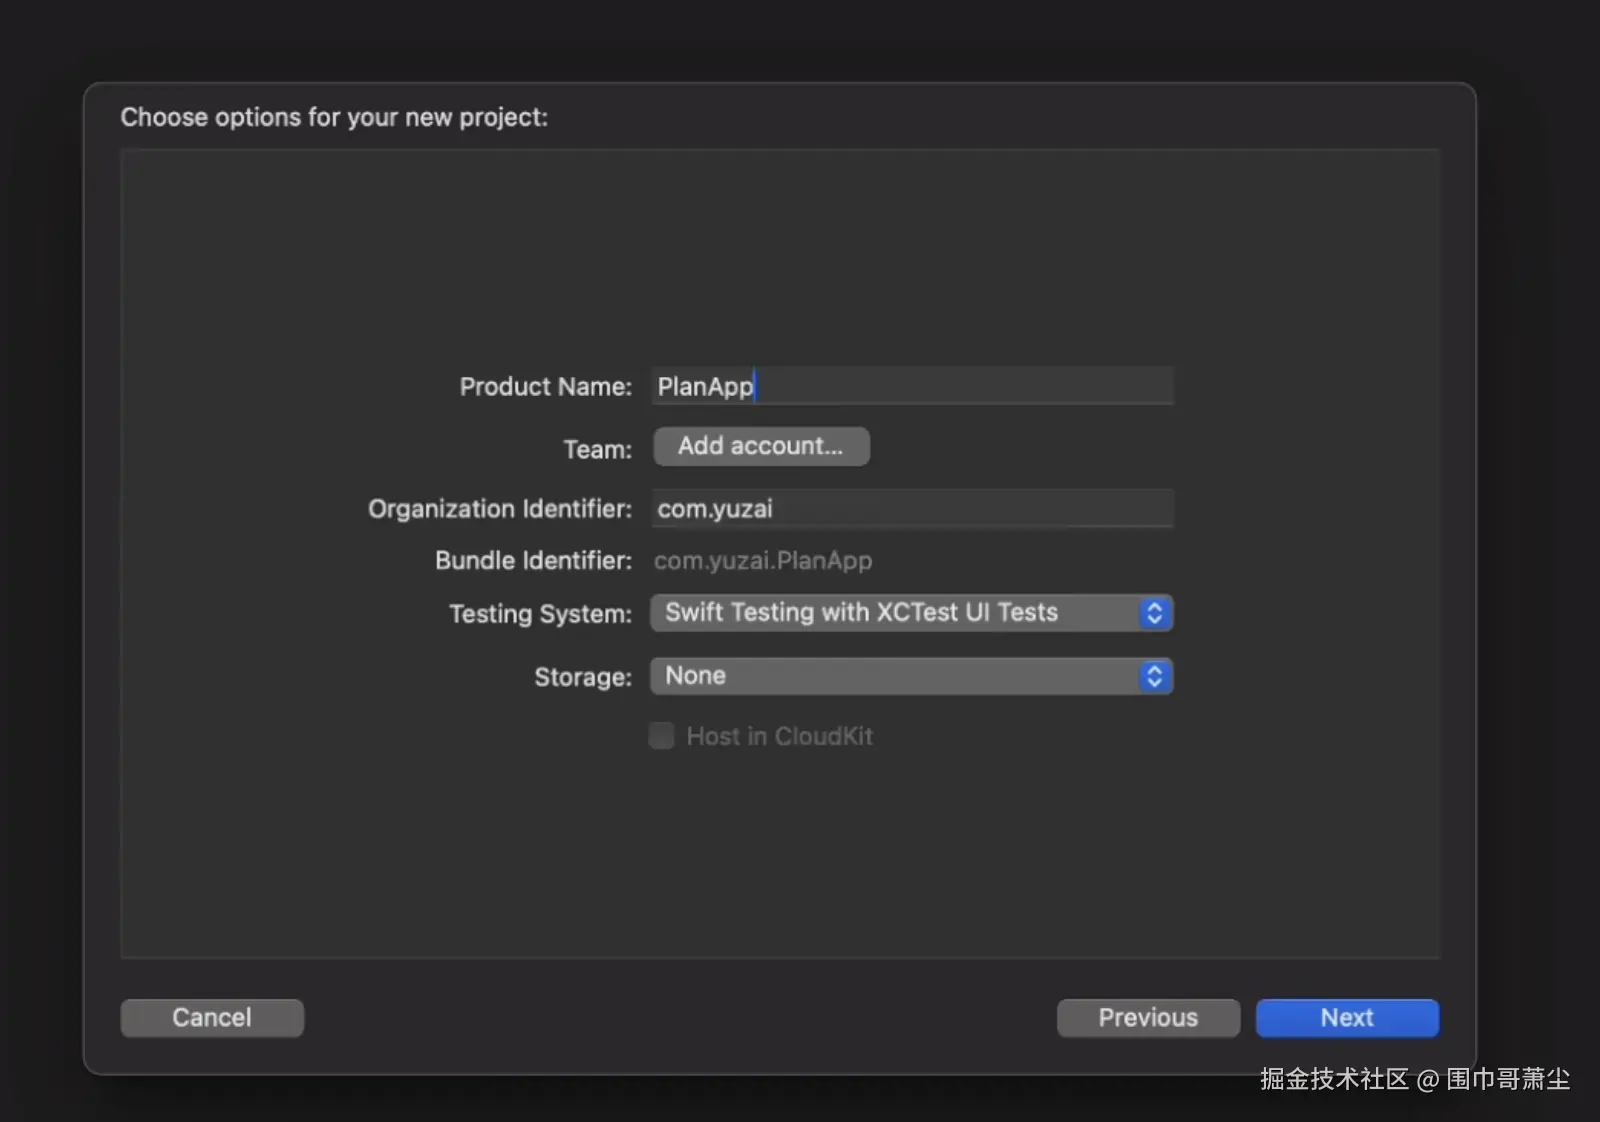
Task: Click the "Bundle Identifier:" label
Action: click(x=533, y=561)
